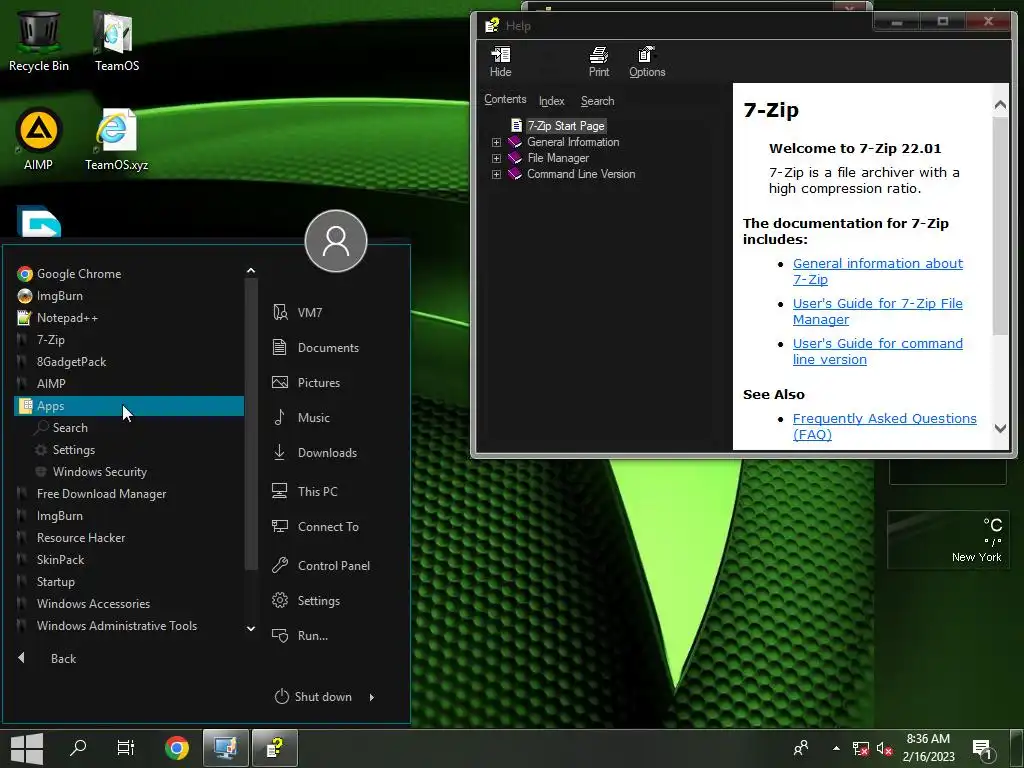The height and width of the screenshot is (768, 1024).
Task: Expand the General Information node
Action: pos(496,142)
